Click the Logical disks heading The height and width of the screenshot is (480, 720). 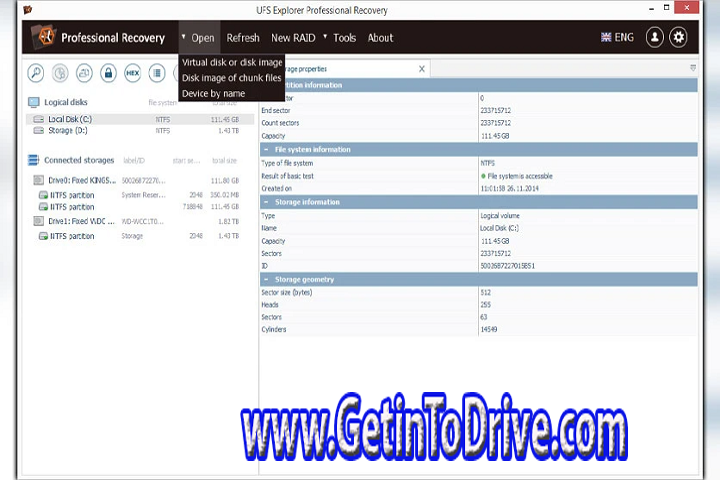pos(66,102)
